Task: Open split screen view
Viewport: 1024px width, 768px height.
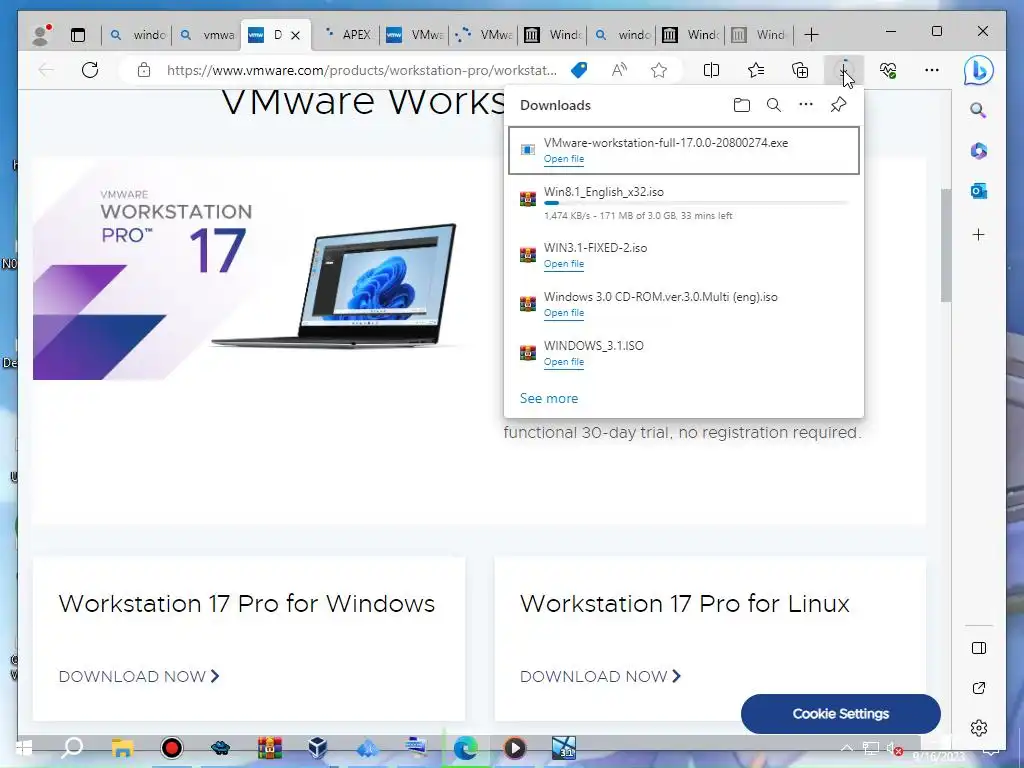Action: (x=711, y=70)
